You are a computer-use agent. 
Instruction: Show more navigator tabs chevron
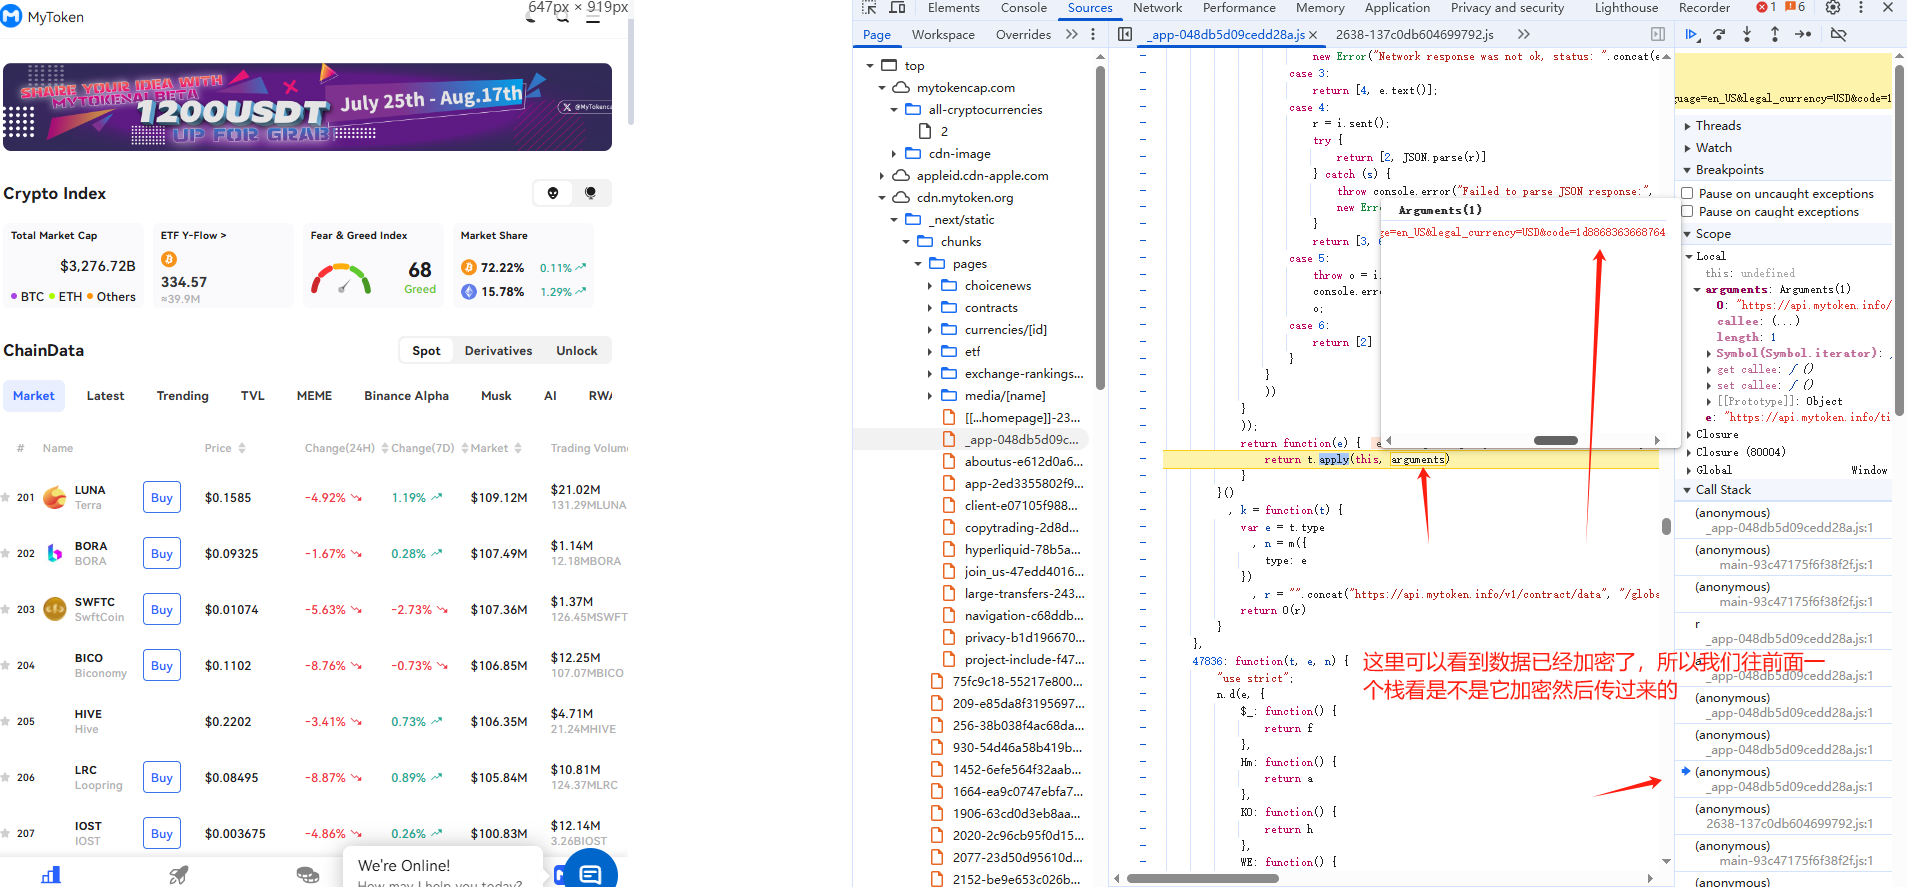(x=1072, y=34)
